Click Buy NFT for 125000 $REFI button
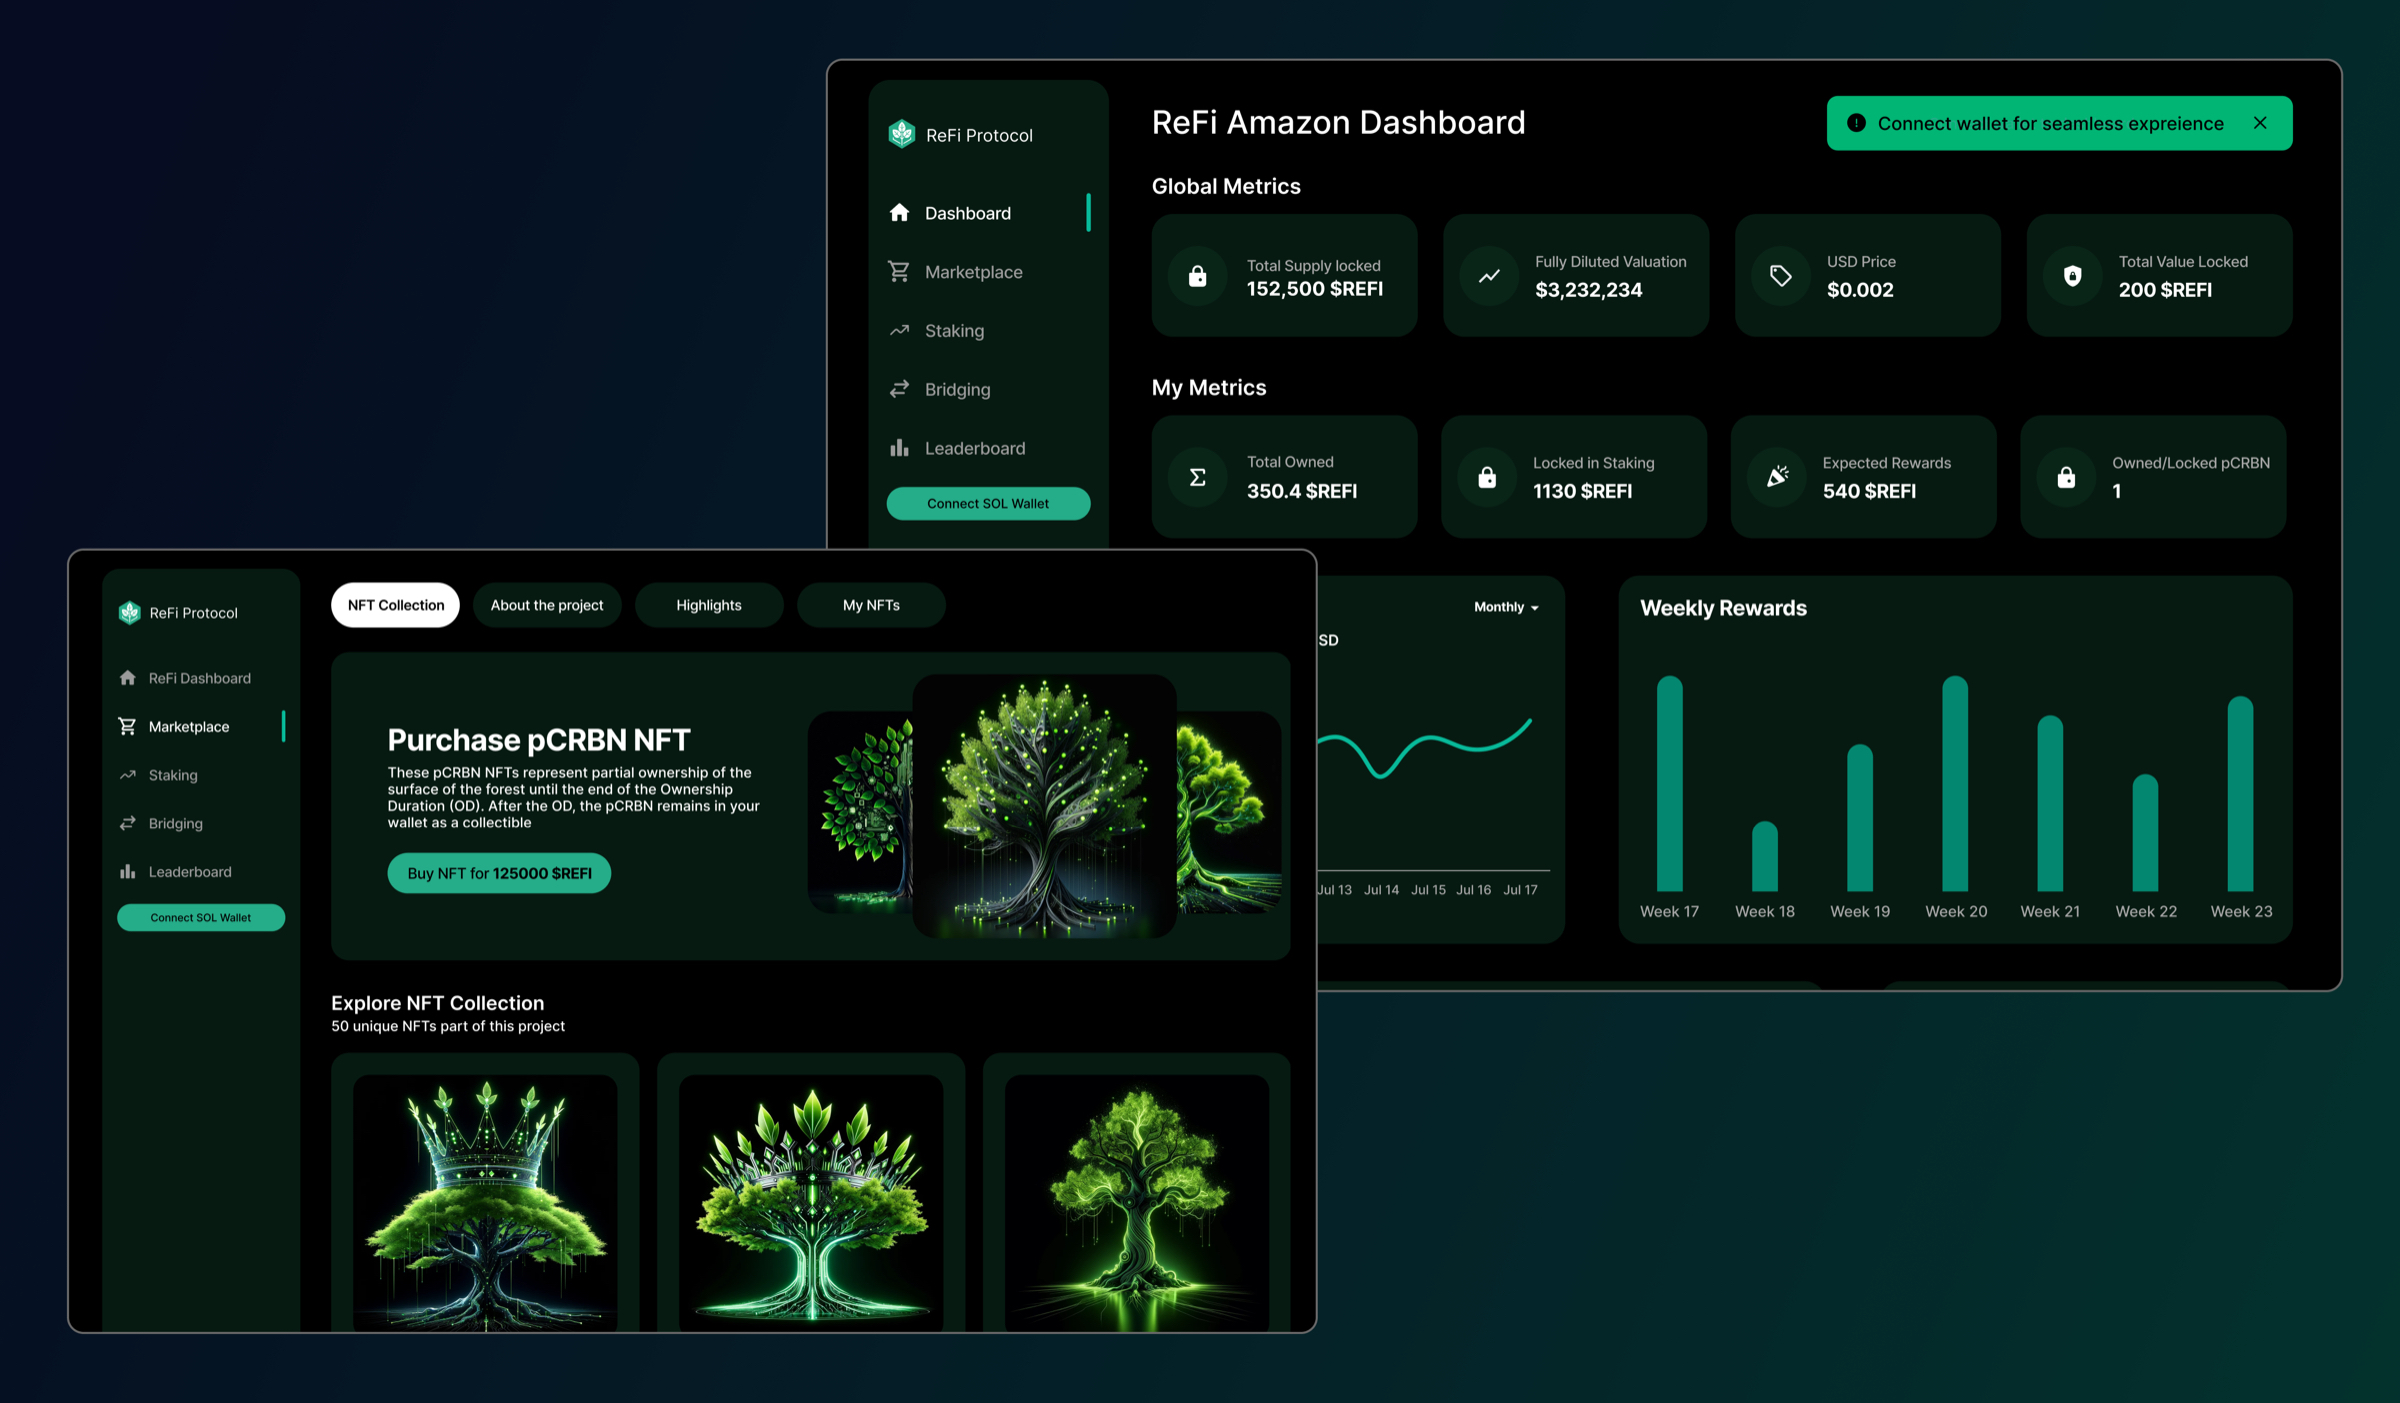 coord(499,873)
